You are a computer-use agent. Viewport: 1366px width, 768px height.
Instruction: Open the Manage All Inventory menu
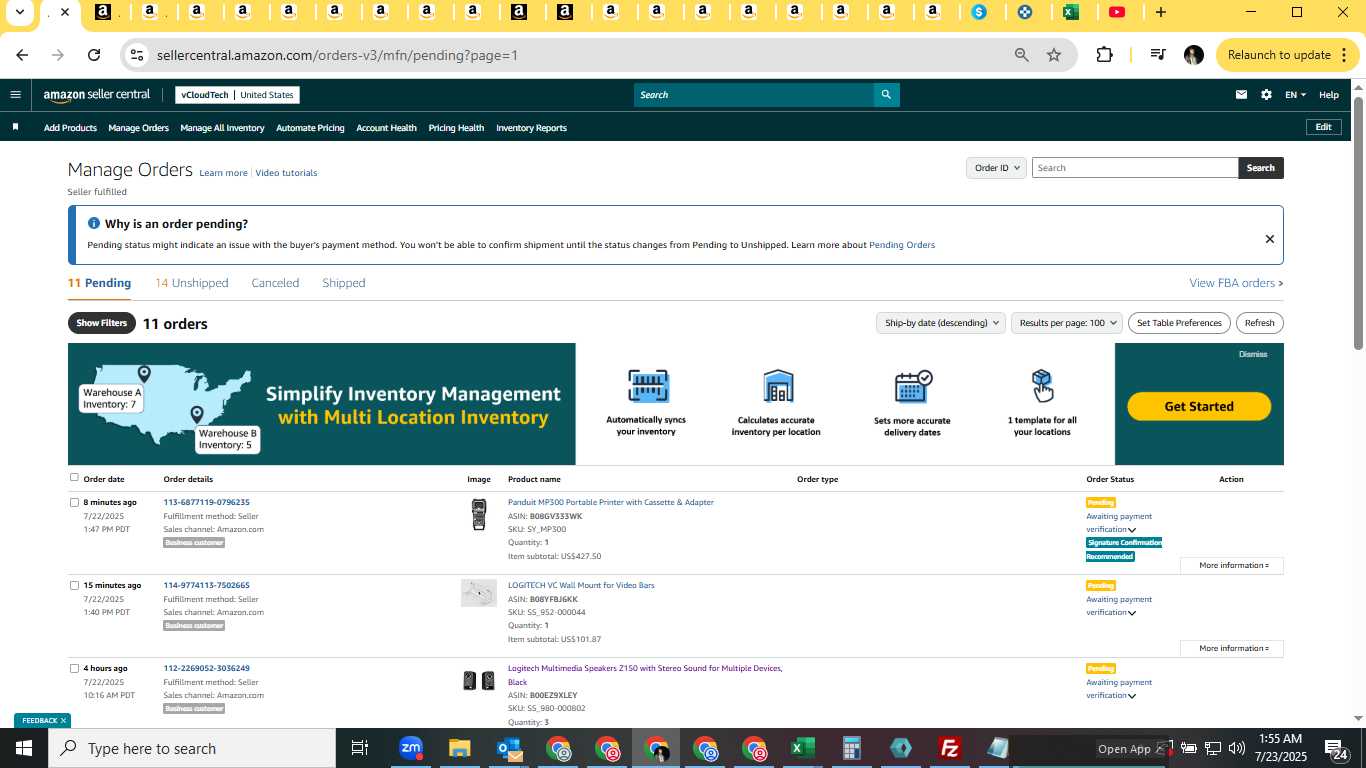(x=222, y=128)
